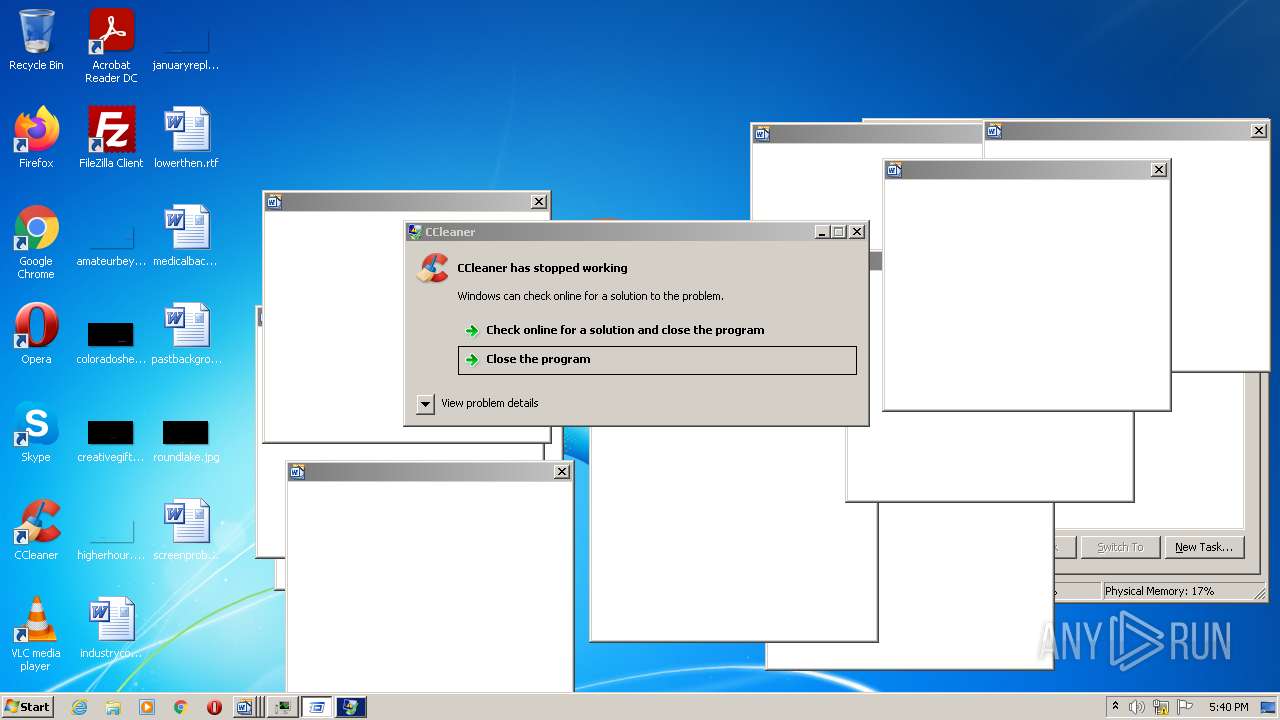Click New Task... in Task Manager

(1204, 547)
